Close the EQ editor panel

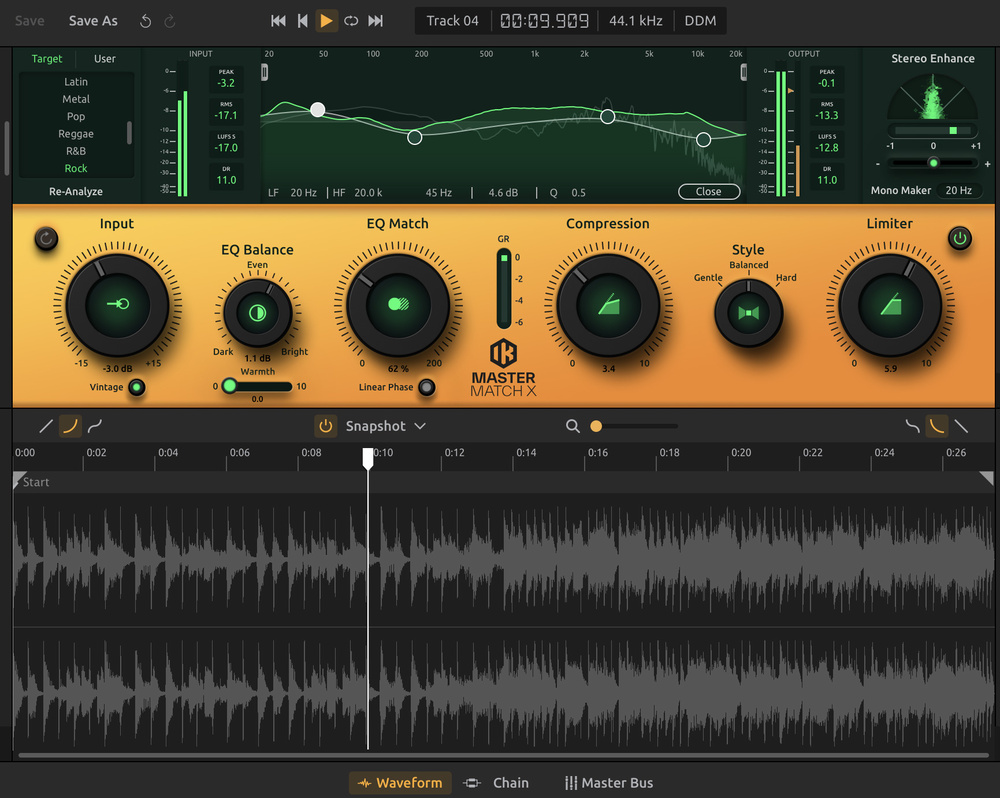click(709, 191)
